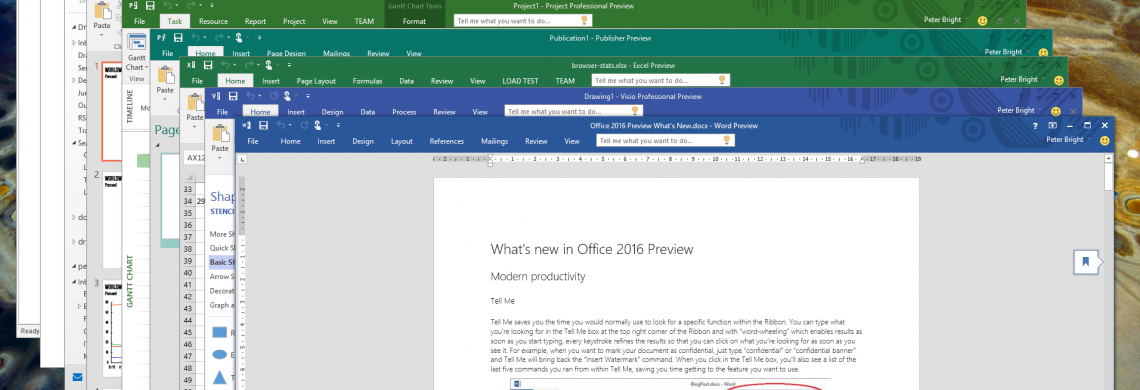
Task: Select slide 3 thumbnail with chart
Action: point(111,328)
